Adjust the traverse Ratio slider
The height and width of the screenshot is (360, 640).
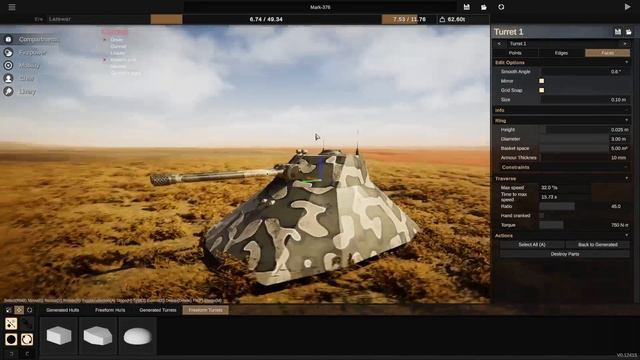[585, 206]
